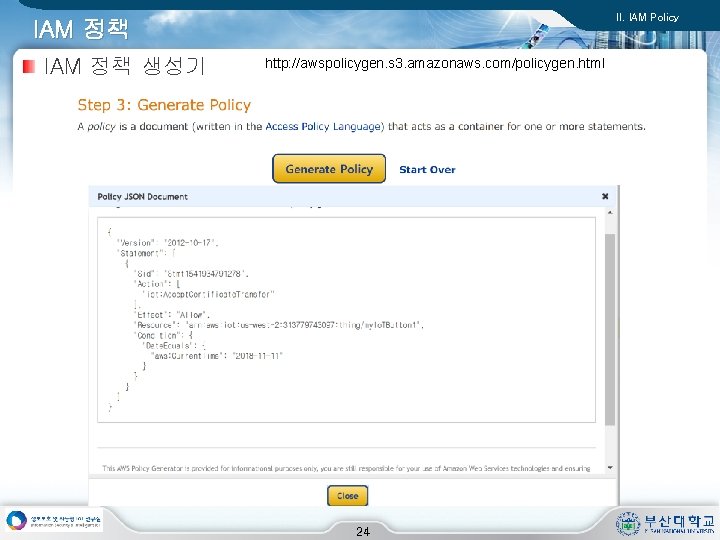The image size is (720, 540).
Task: Click the Policy JSON Document title
Action: click(x=142, y=197)
